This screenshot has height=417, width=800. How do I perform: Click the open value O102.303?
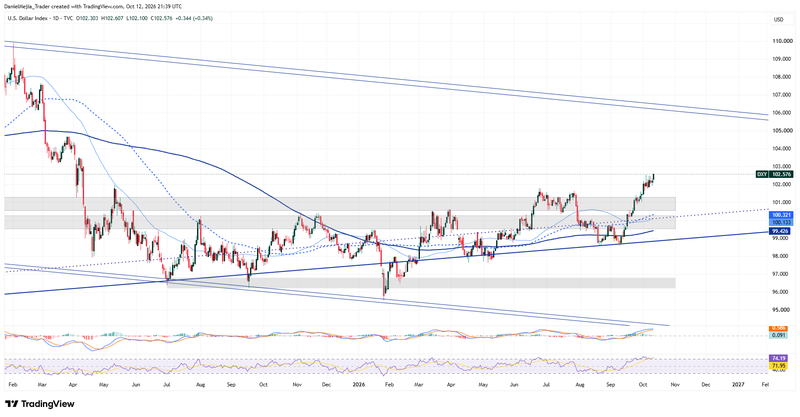pos(87,18)
